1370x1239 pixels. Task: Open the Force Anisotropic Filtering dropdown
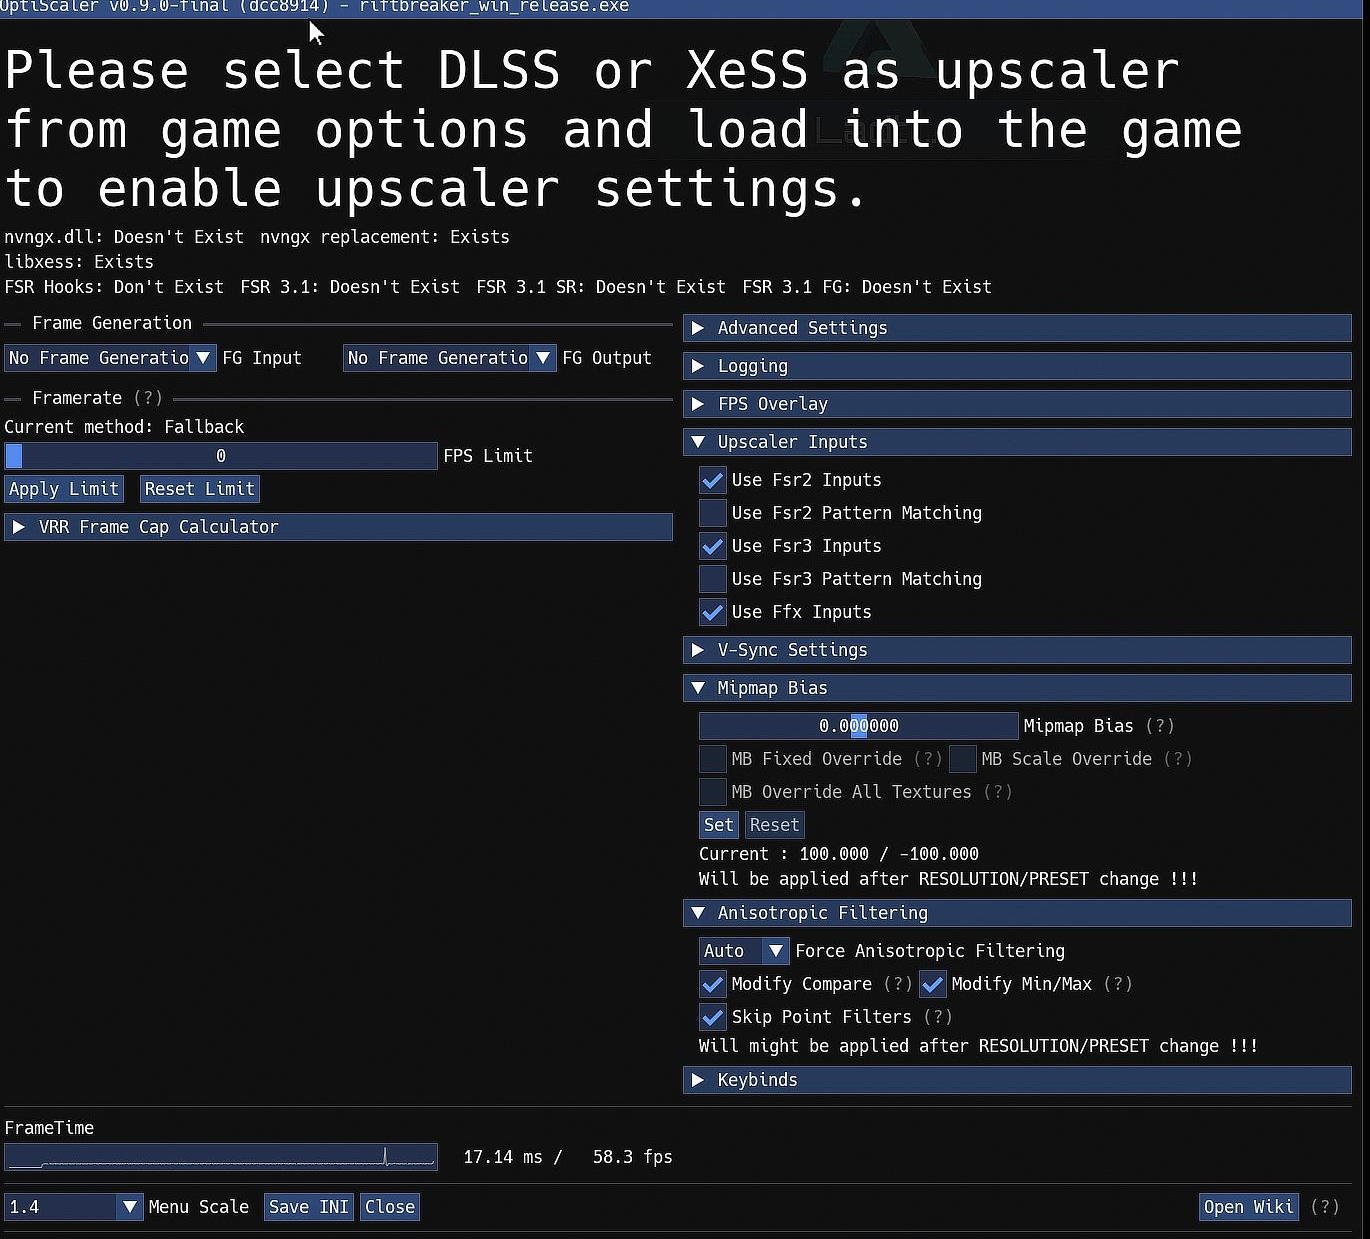744,951
